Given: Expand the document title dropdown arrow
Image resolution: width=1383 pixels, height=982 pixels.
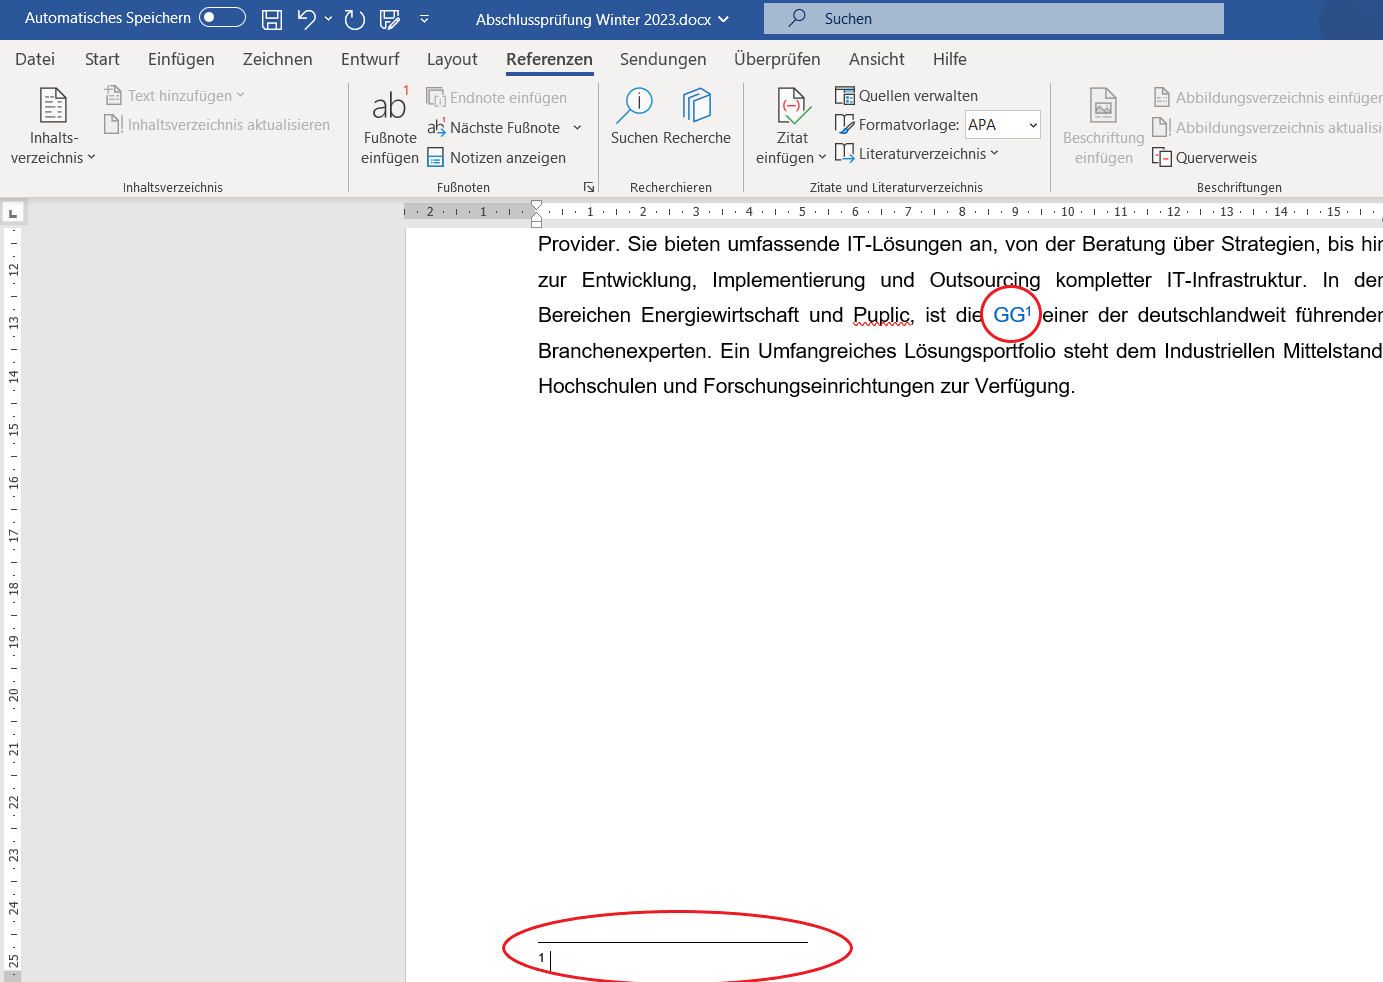Looking at the screenshot, I should point(723,19).
